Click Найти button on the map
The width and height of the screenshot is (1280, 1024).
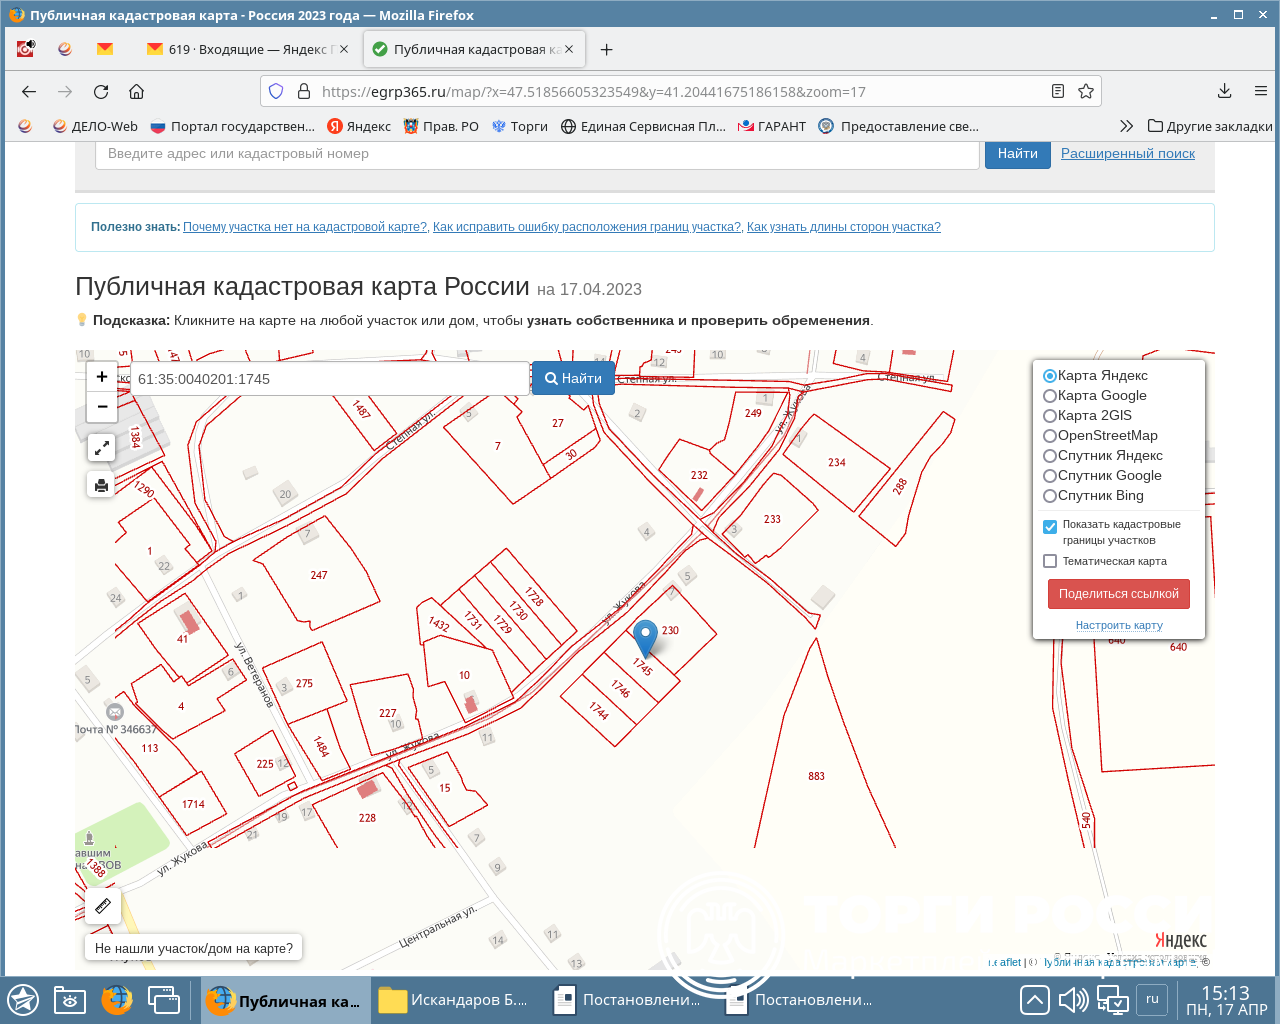click(x=573, y=378)
